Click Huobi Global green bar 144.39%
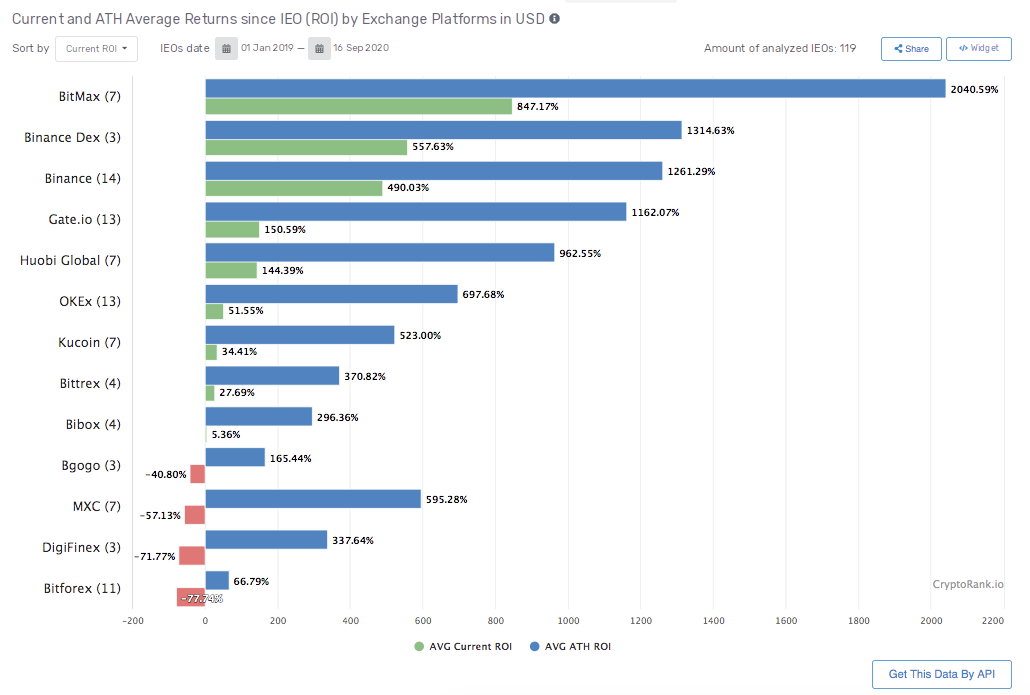Screen dimensions: 1030x695 [x=231, y=270]
